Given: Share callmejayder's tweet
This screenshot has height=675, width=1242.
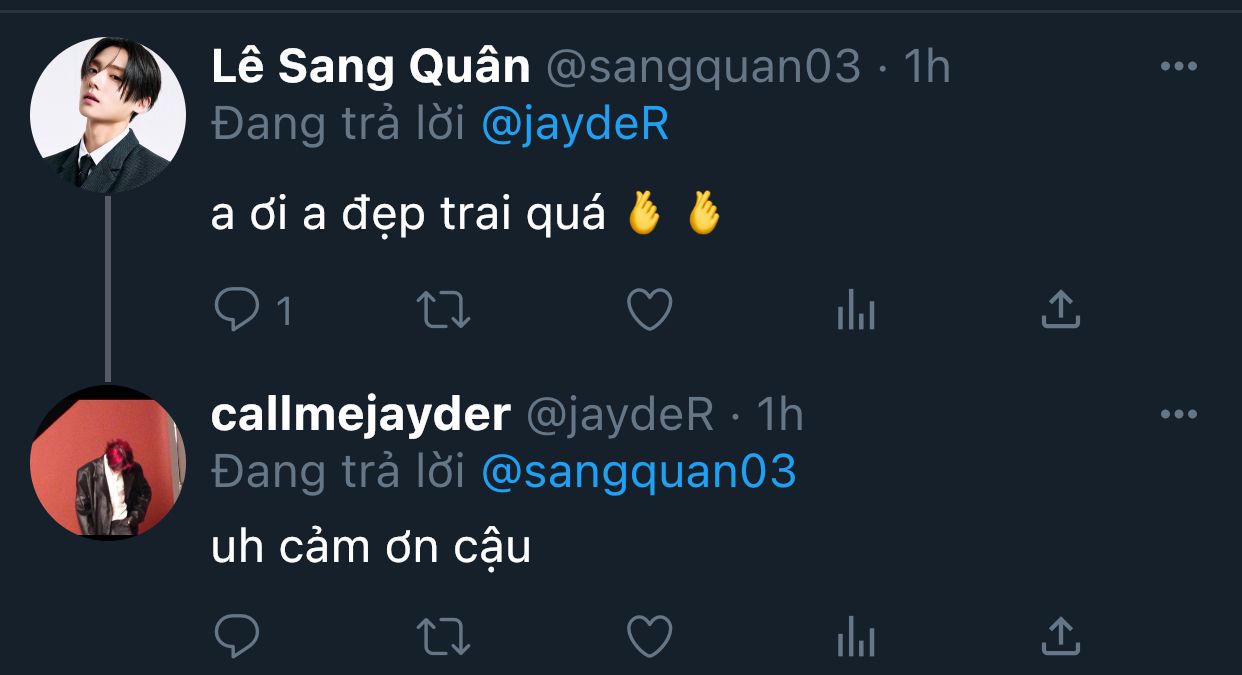Looking at the screenshot, I should tap(1060, 635).
